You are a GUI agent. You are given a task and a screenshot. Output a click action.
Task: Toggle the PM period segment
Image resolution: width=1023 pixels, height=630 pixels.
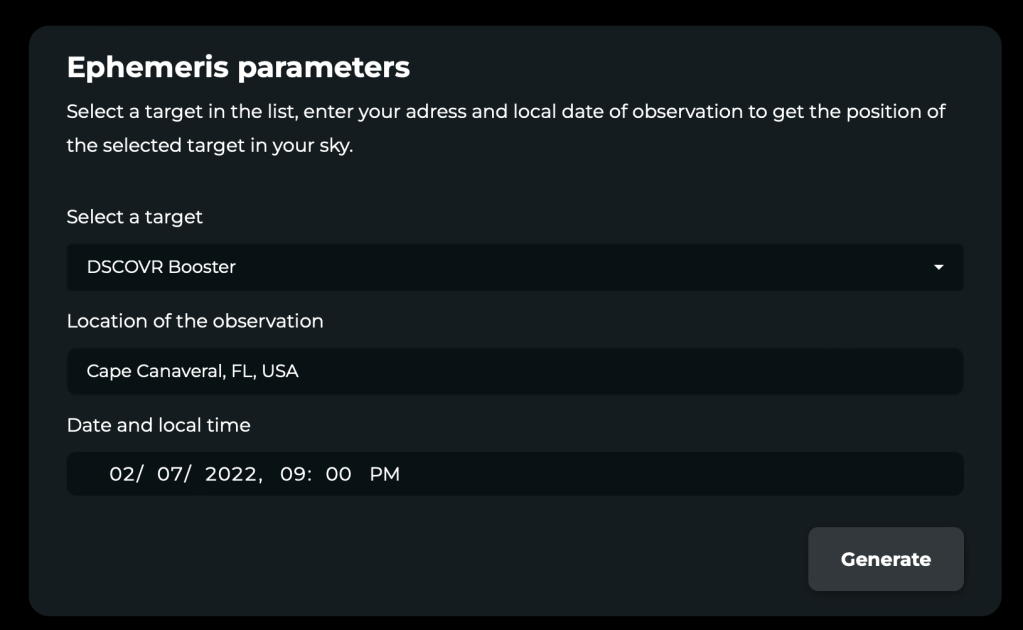(384, 473)
